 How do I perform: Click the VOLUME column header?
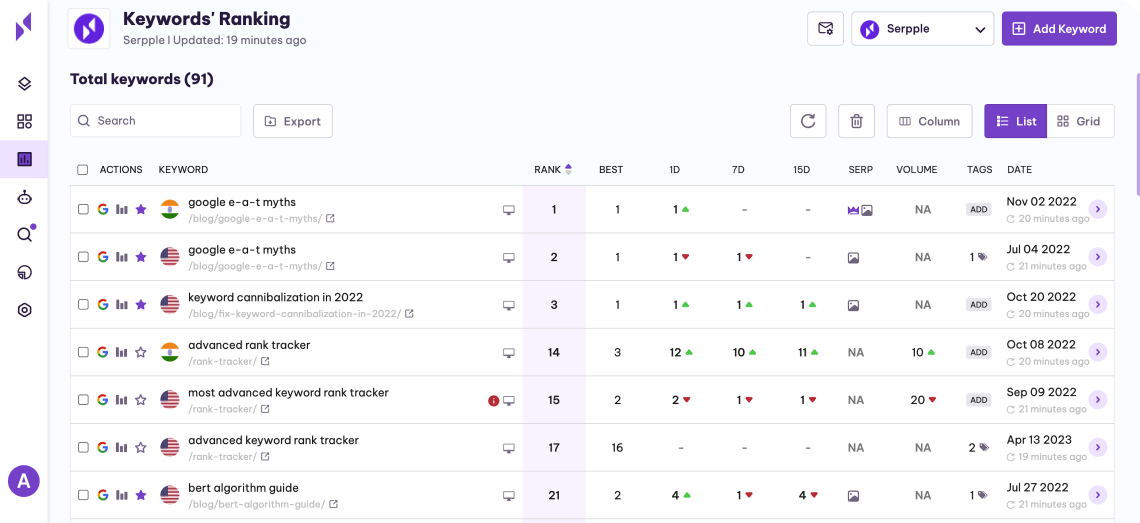click(916, 169)
